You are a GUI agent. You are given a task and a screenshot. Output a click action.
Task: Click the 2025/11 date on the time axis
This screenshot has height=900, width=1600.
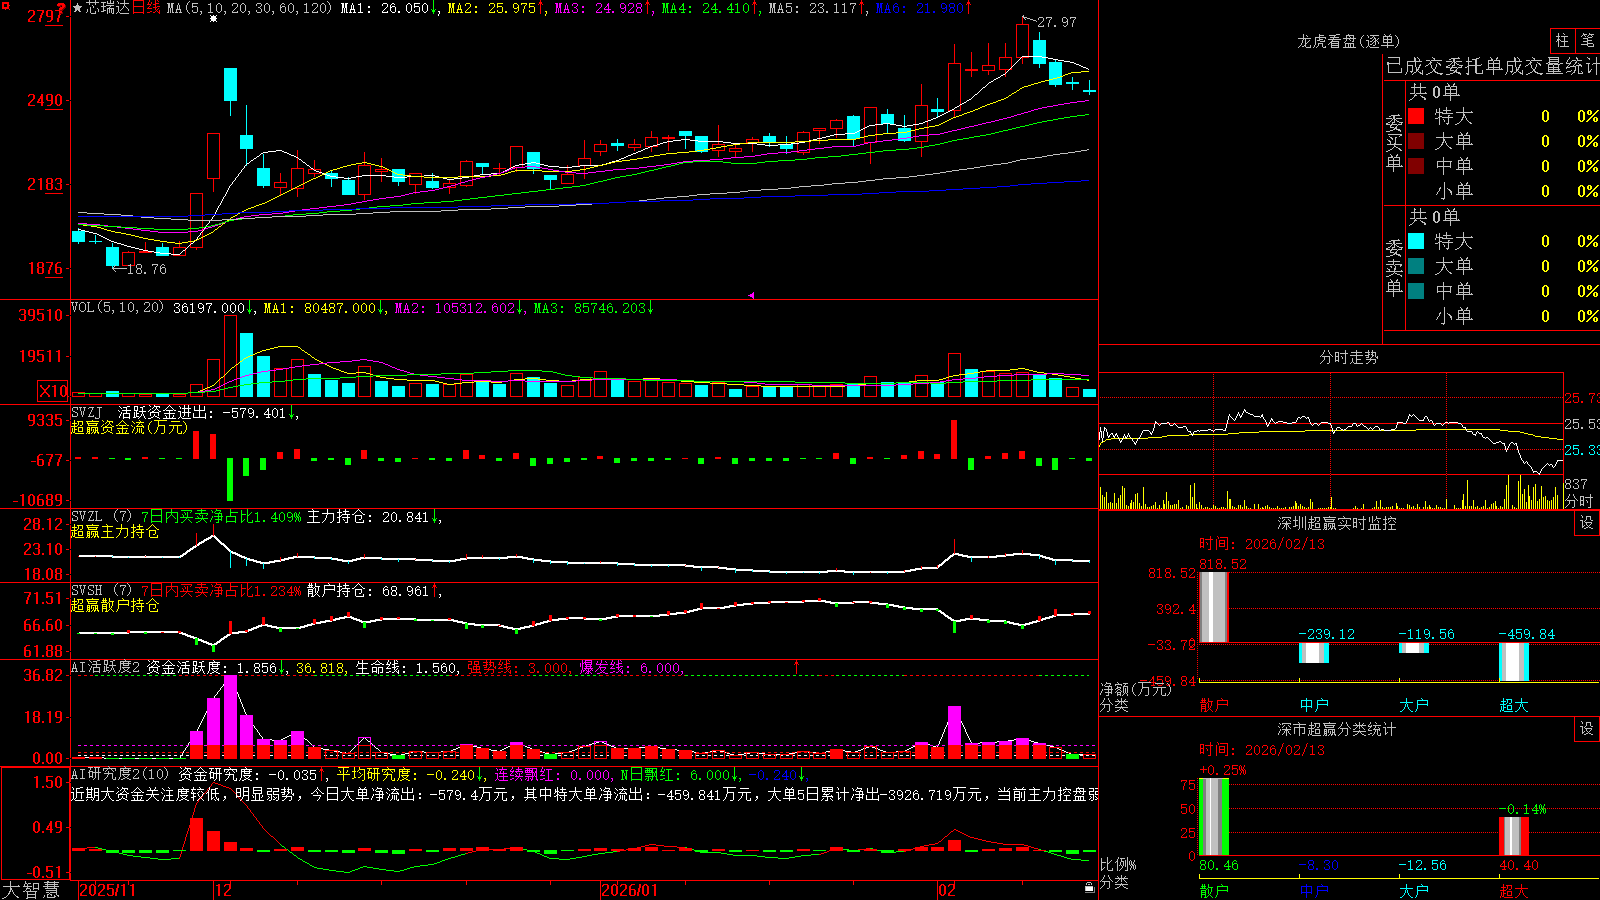tap(107, 890)
